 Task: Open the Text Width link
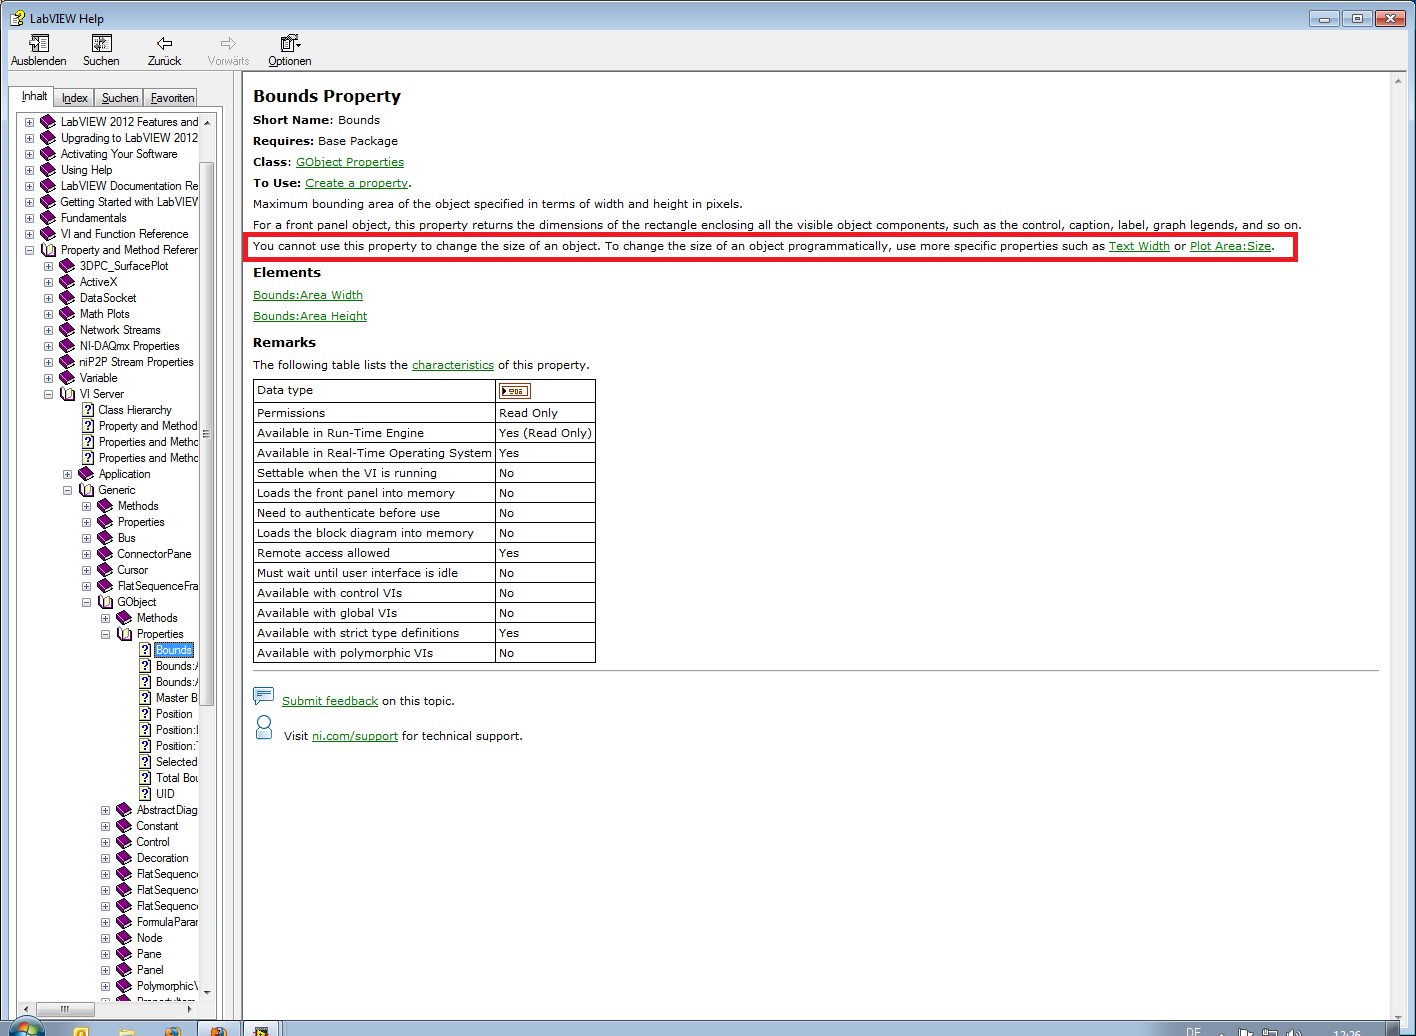[1139, 246]
